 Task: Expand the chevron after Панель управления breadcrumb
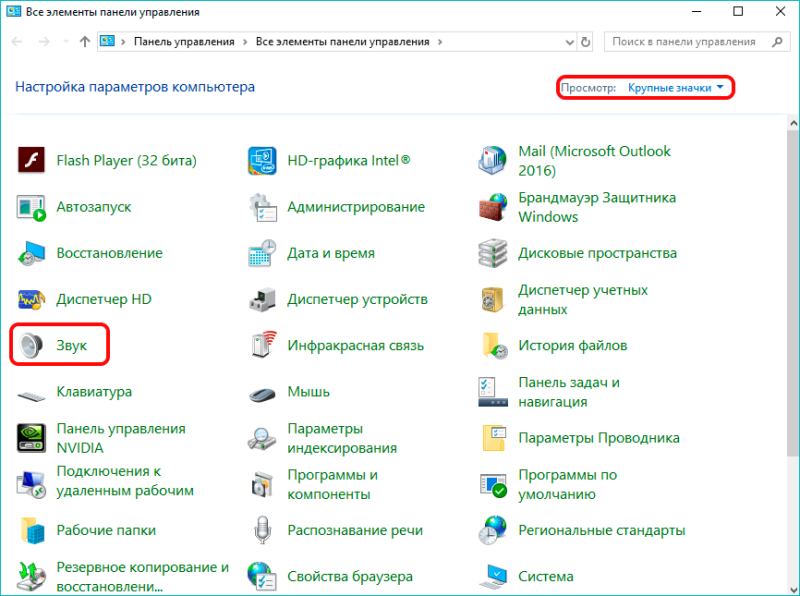point(245,42)
